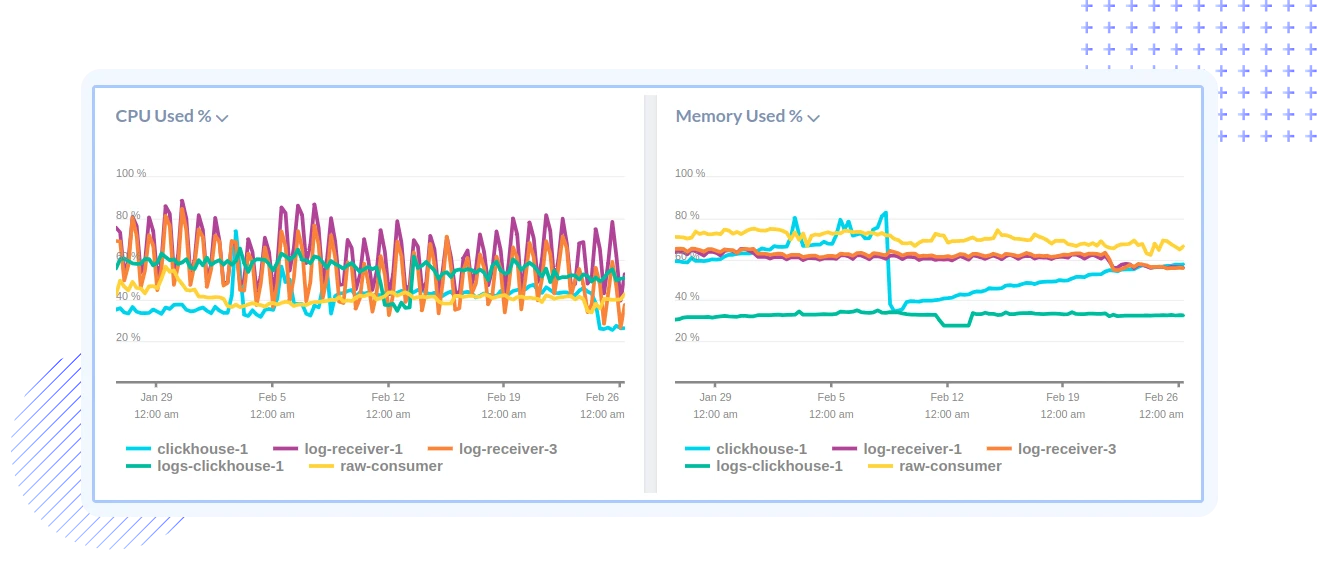Toggle log-receiver-3 series in Memory chart legend

click(1051, 449)
